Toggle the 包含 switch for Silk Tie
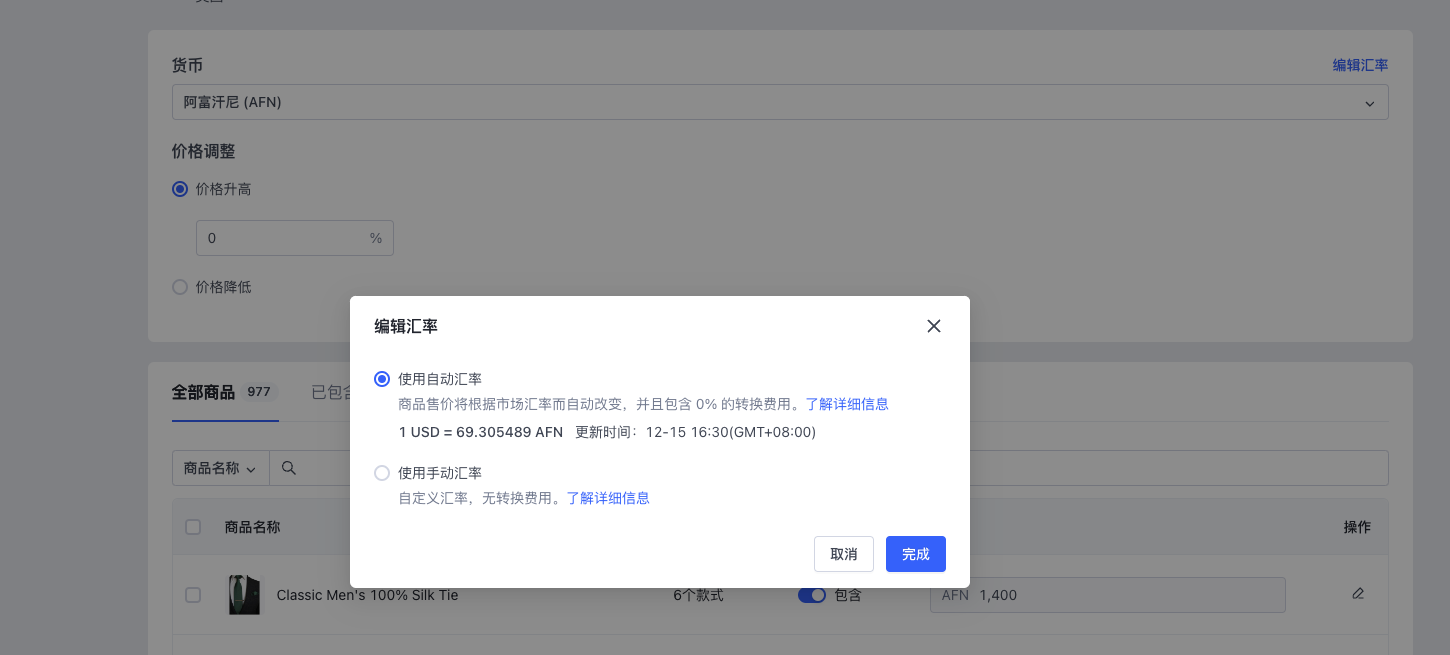The height and width of the screenshot is (655, 1450). tap(811, 595)
